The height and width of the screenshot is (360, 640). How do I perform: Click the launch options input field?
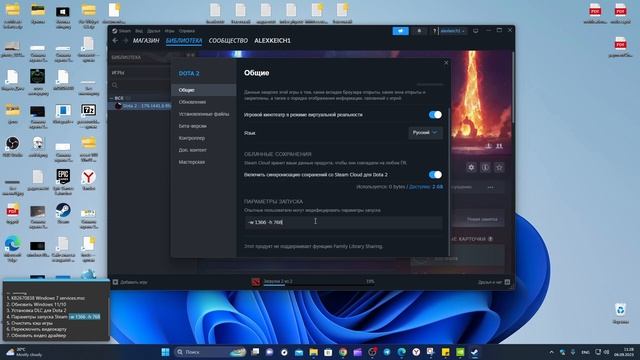coord(343,222)
